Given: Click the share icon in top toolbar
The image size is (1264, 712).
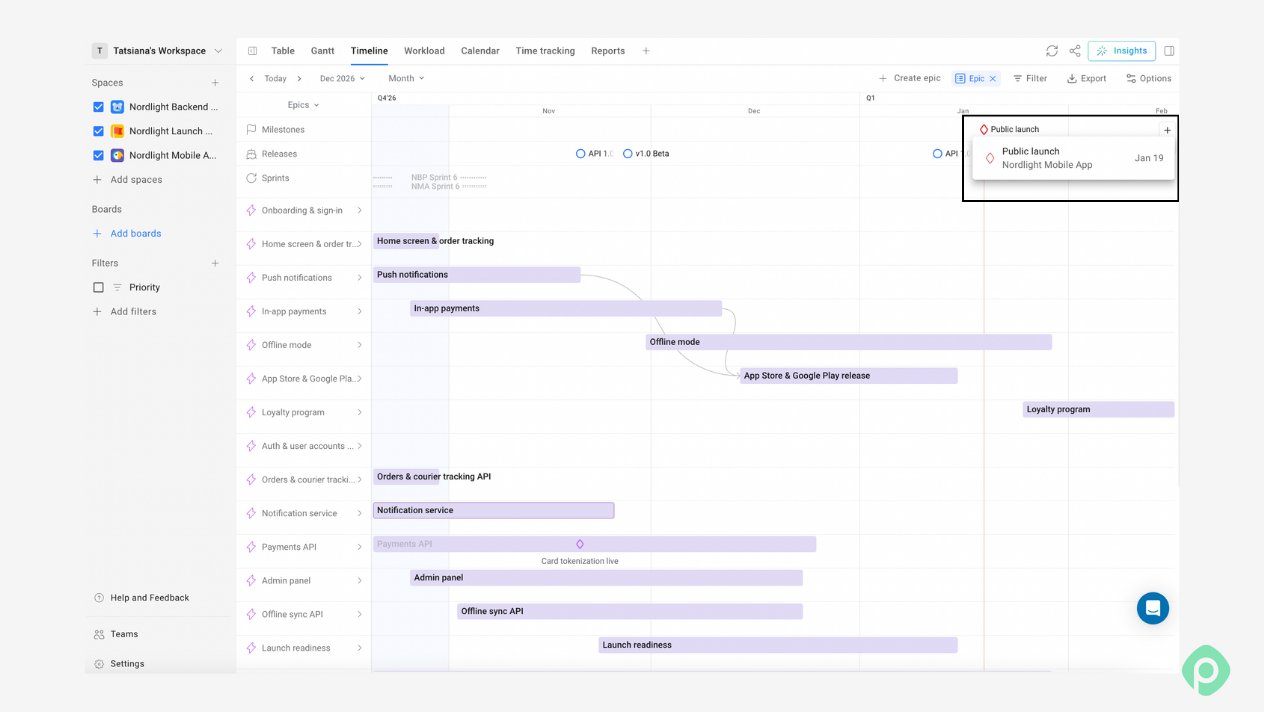Looking at the screenshot, I should click(x=1075, y=51).
